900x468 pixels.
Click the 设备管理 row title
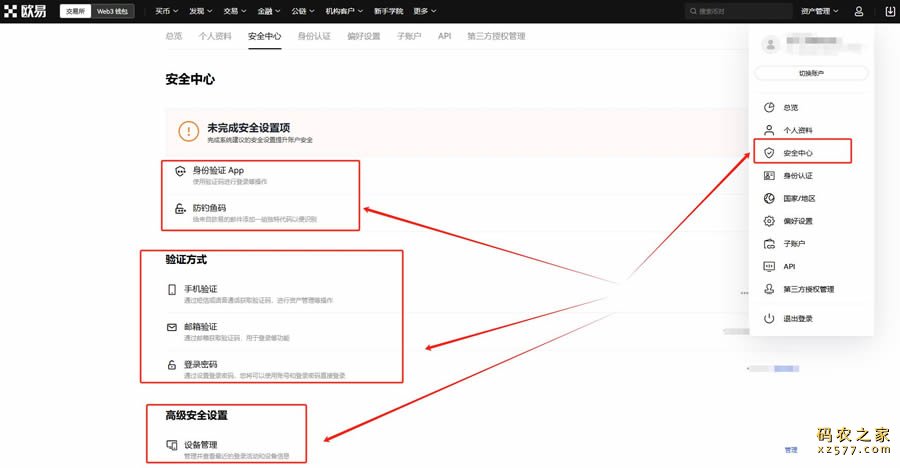200,444
